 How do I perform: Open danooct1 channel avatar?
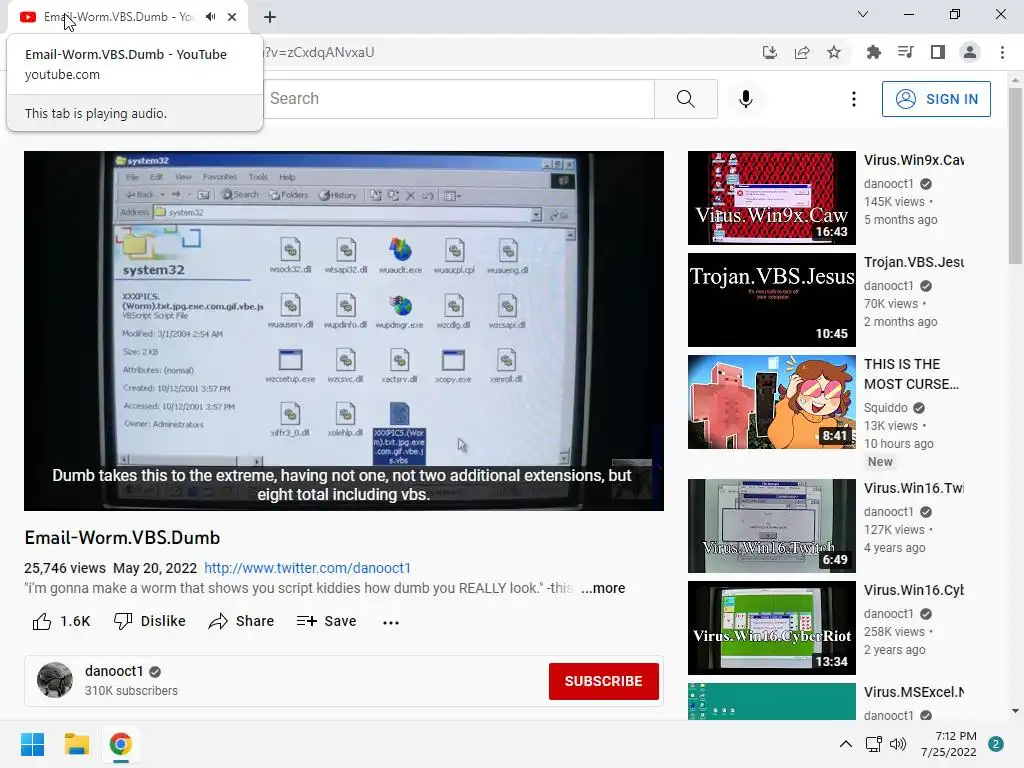pos(55,680)
